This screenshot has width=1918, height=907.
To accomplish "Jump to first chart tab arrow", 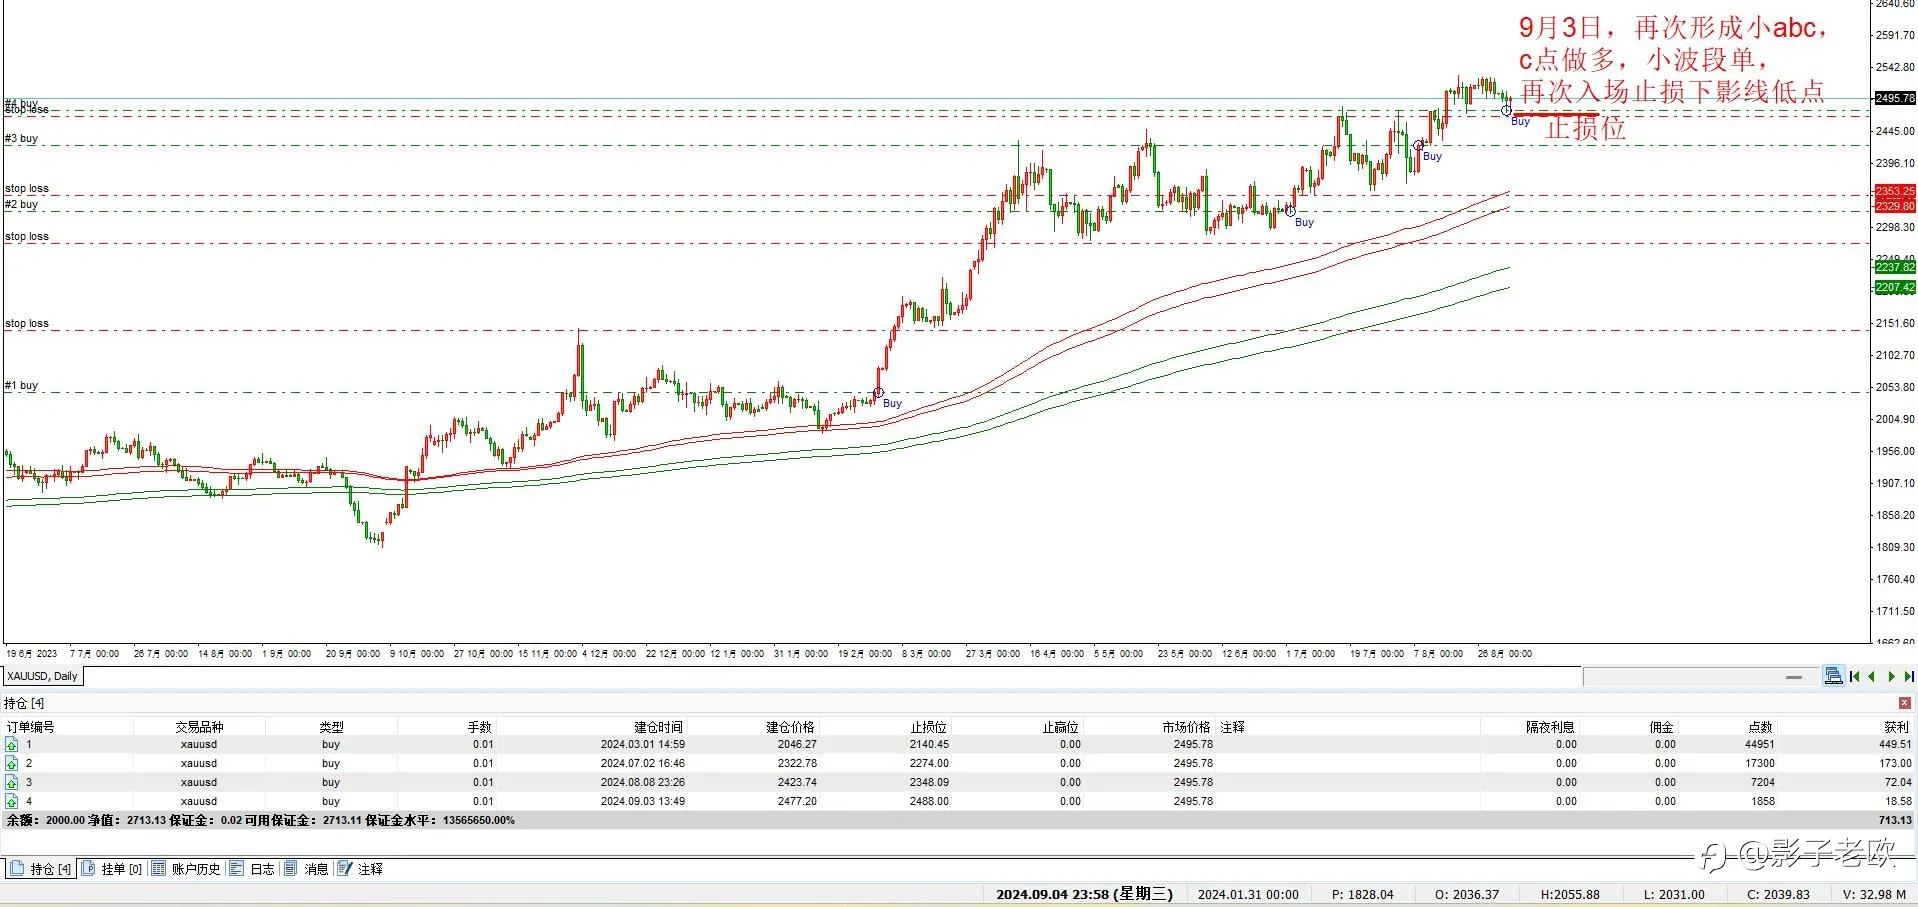I will [x=1855, y=677].
